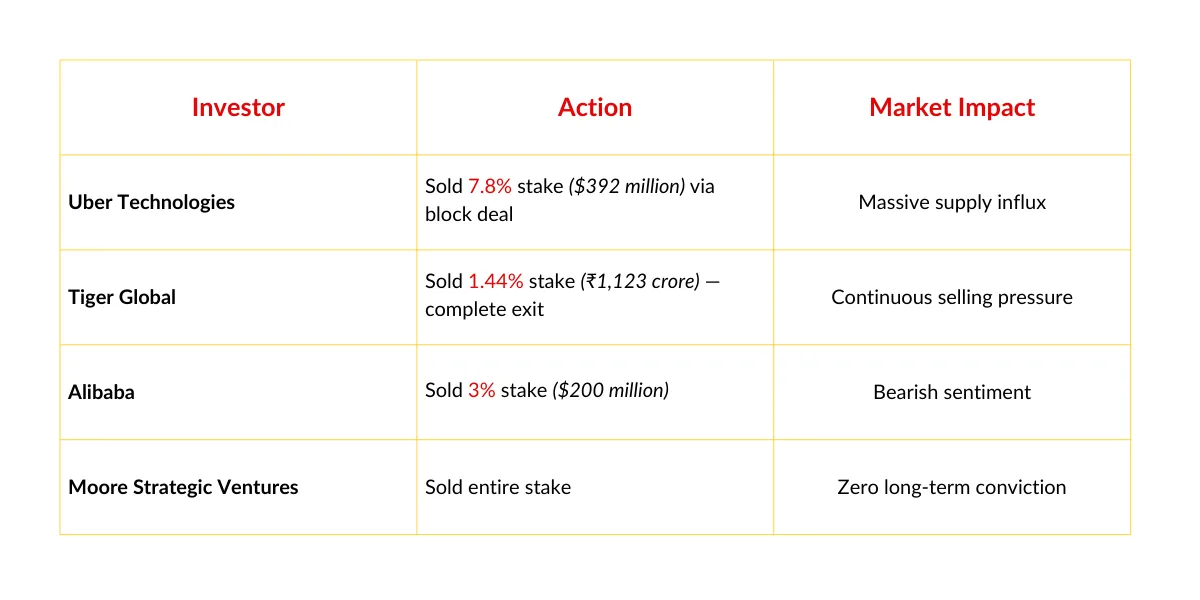The image size is (1200, 600).
Task: Click the Continuous selling pressure text
Action: click(952, 297)
